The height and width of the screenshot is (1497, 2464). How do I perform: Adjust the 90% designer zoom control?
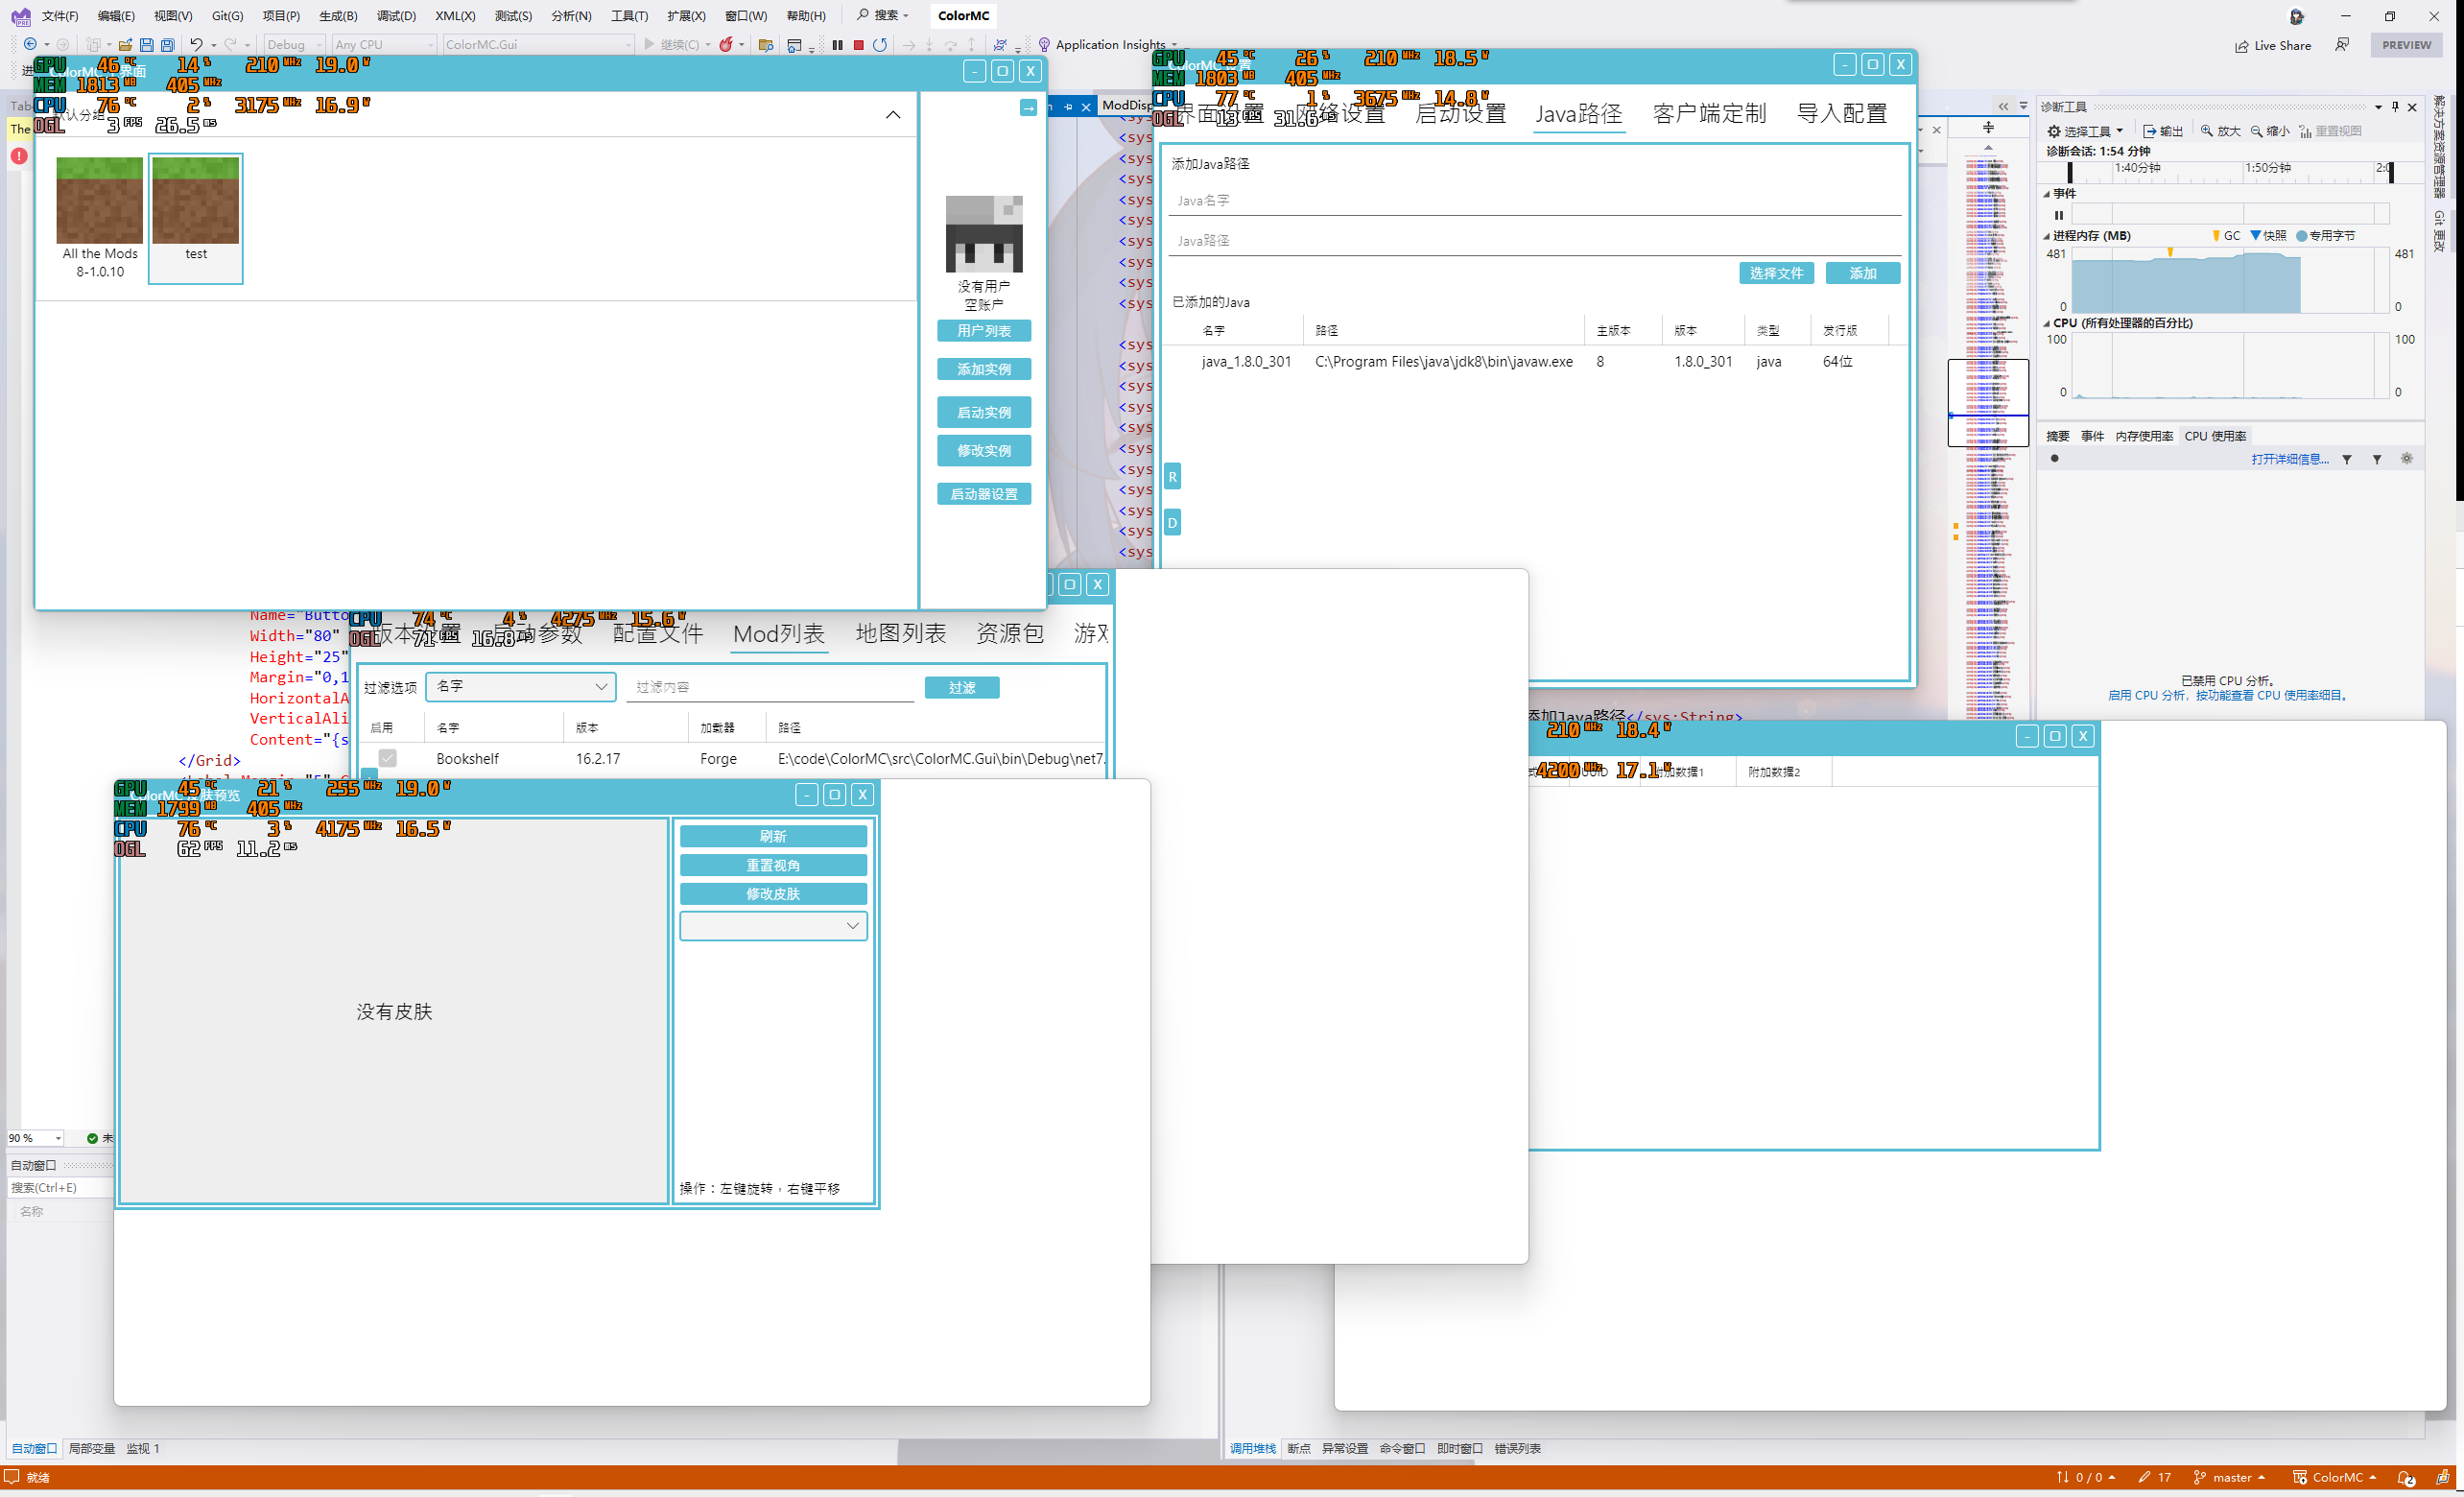click(35, 1138)
